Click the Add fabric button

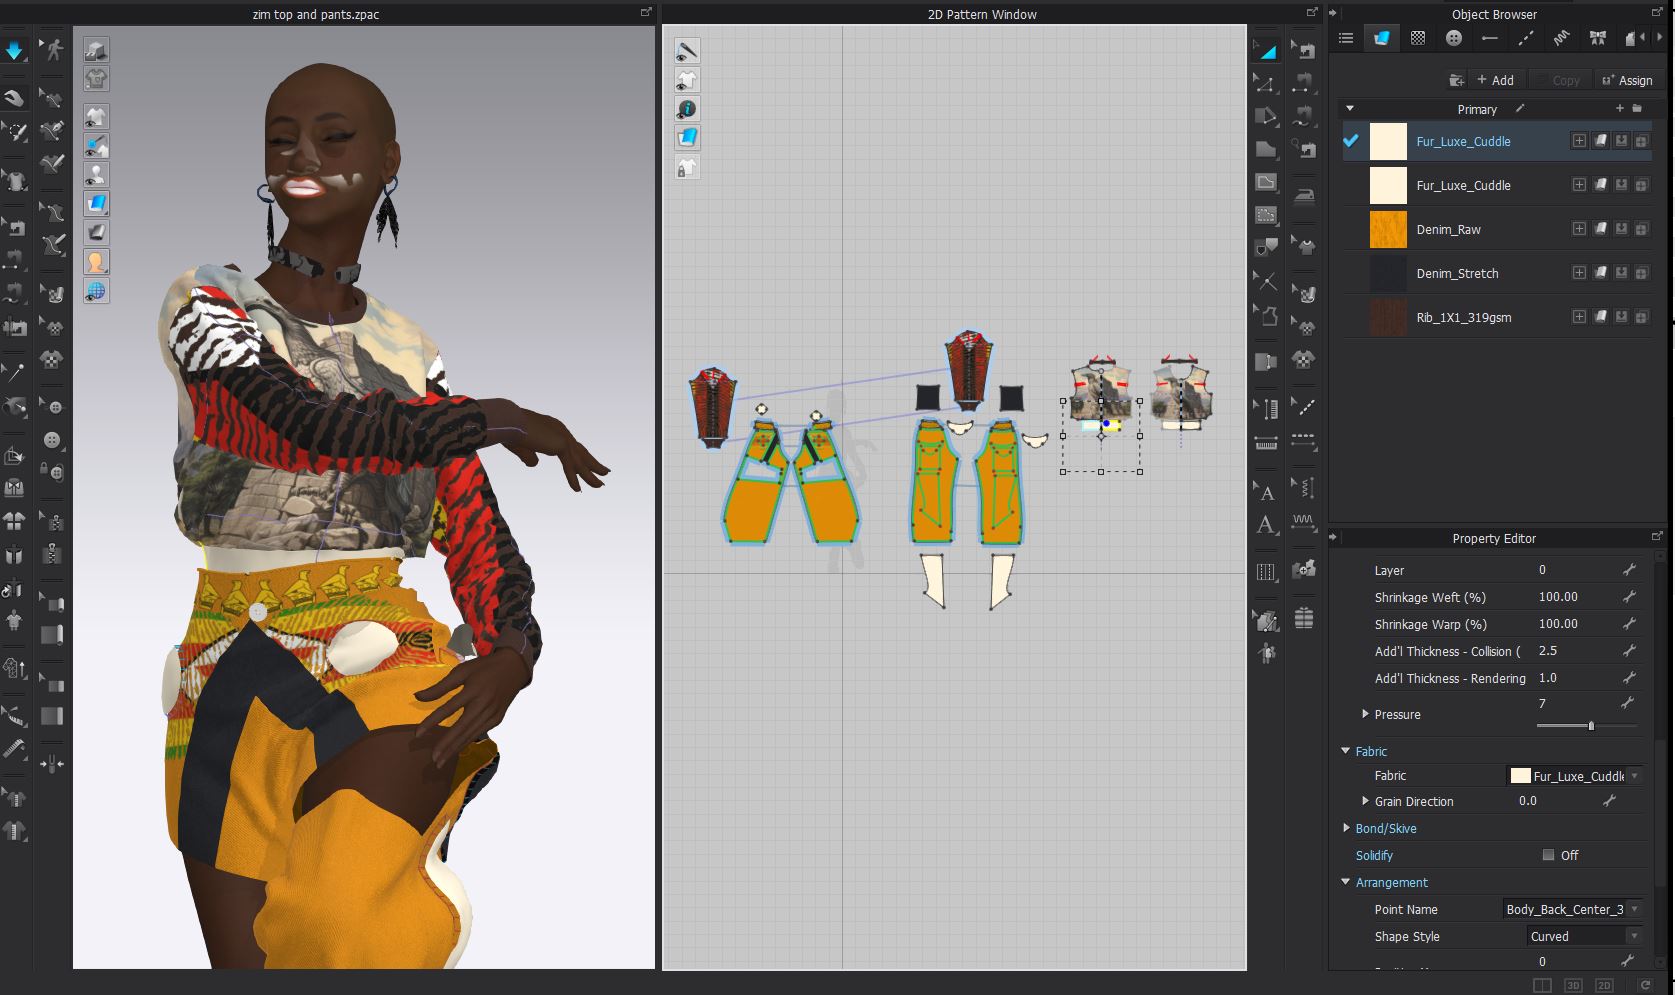(x=1495, y=80)
